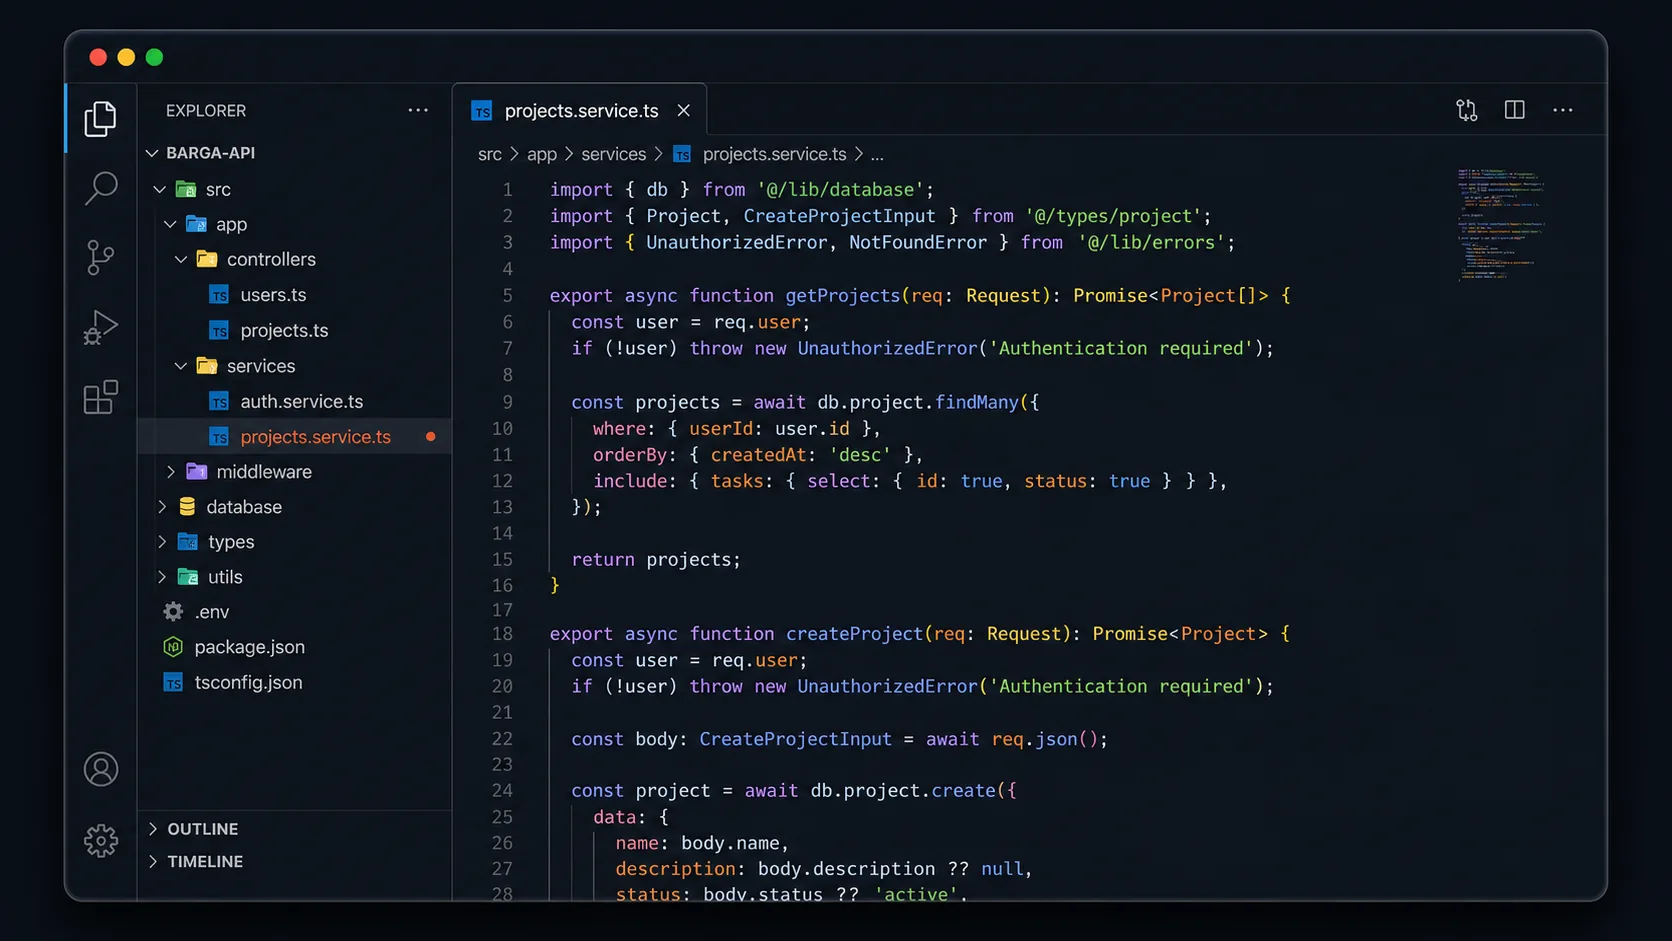Viewport: 1672px width, 941px height.
Task: Open auth.service.ts in file tree
Action: pyautogui.click(x=301, y=401)
